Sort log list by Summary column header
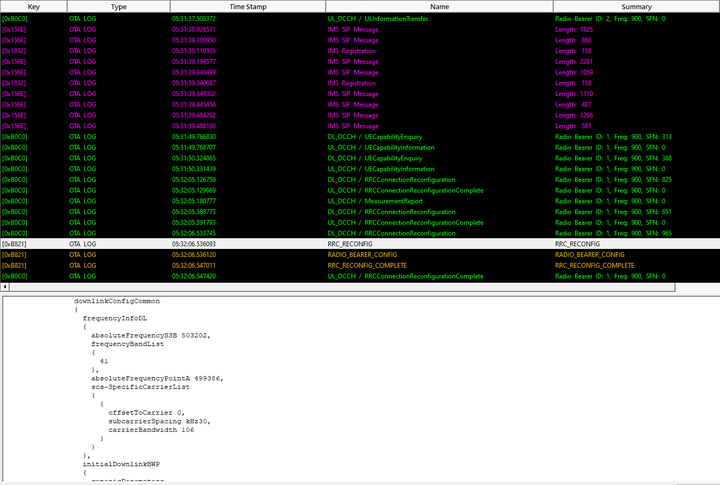This screenshot has width=720, height=485. click(636, 6)
